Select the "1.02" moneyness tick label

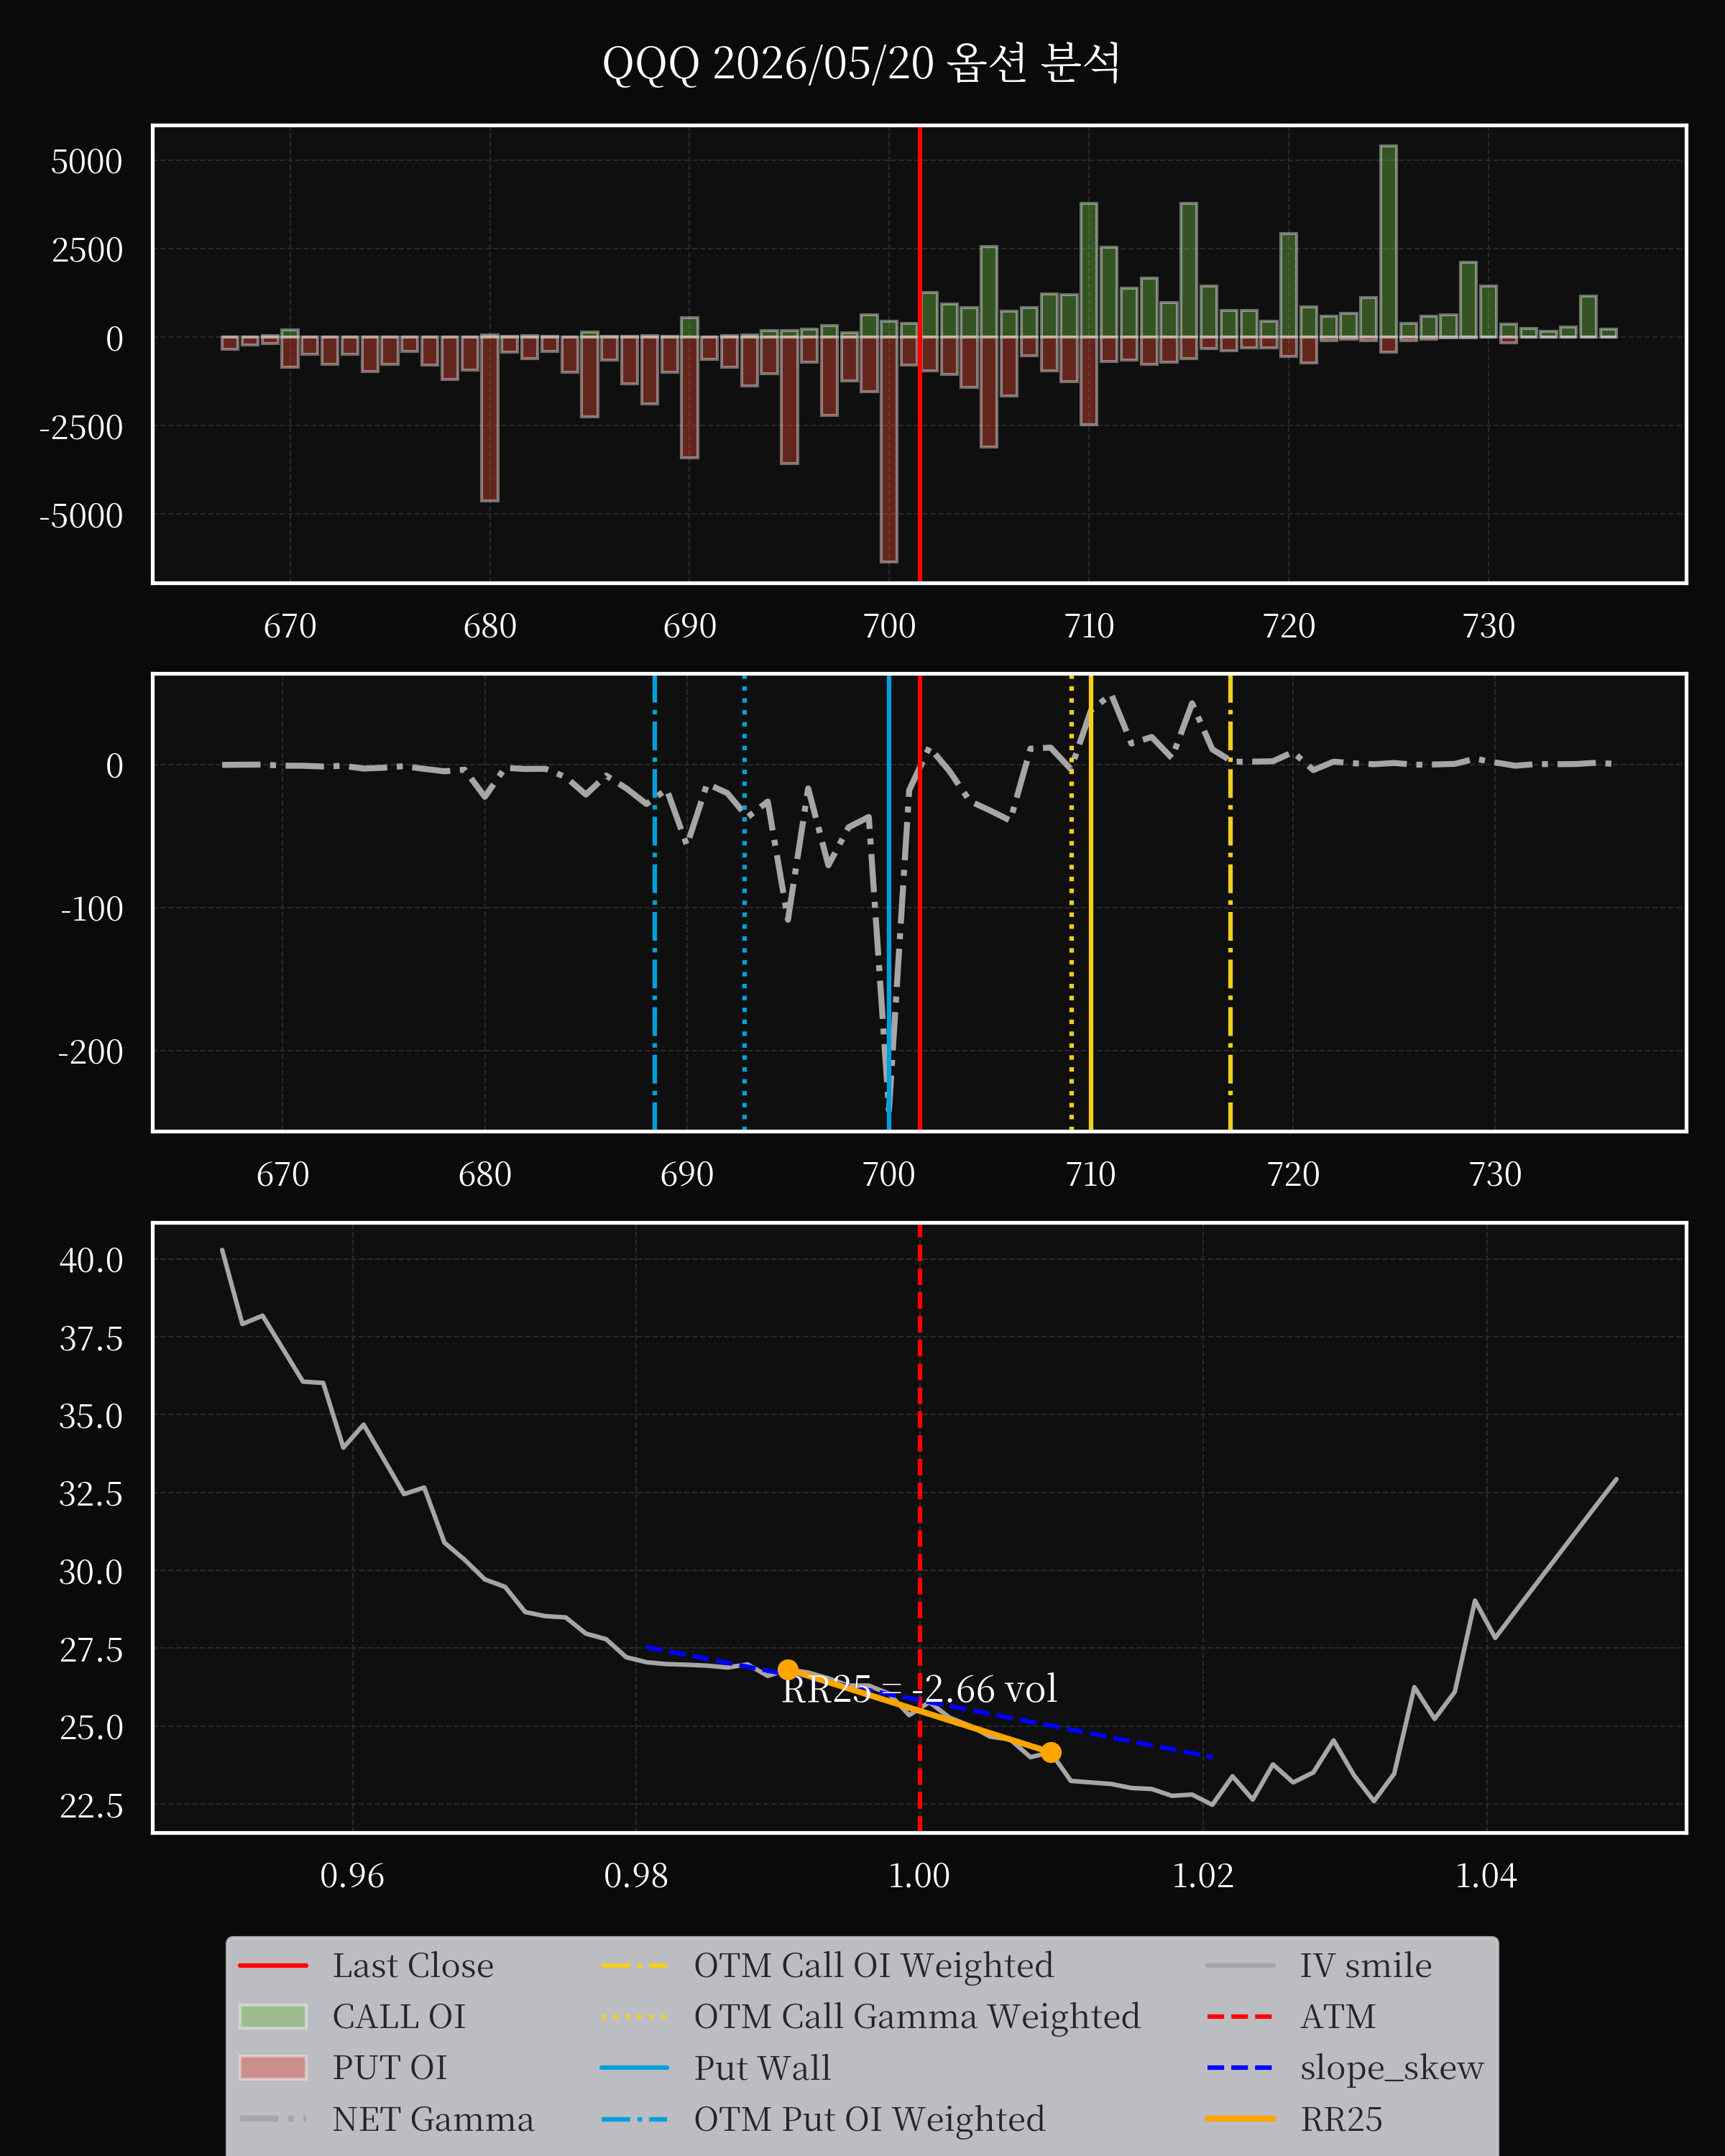pos(1203,1875)
